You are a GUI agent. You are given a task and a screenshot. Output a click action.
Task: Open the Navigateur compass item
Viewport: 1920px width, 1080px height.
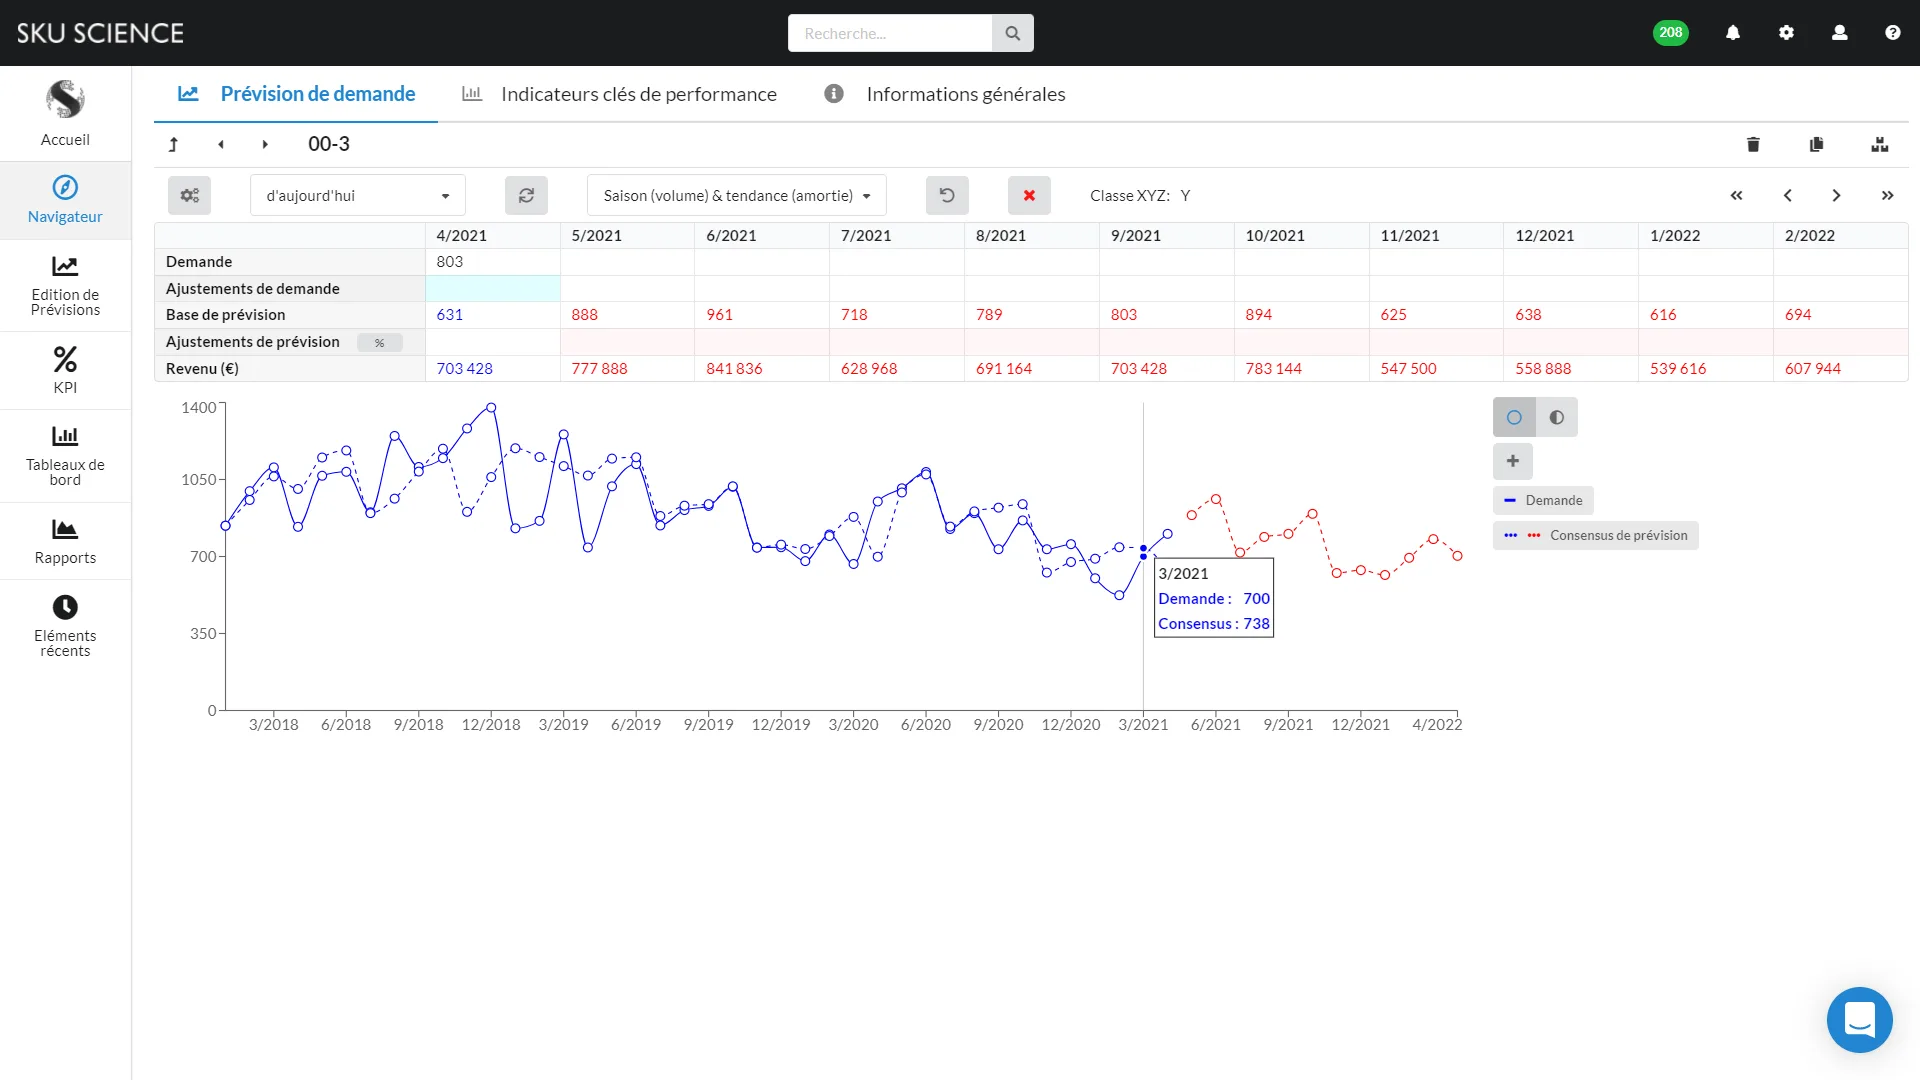point(65,200)
